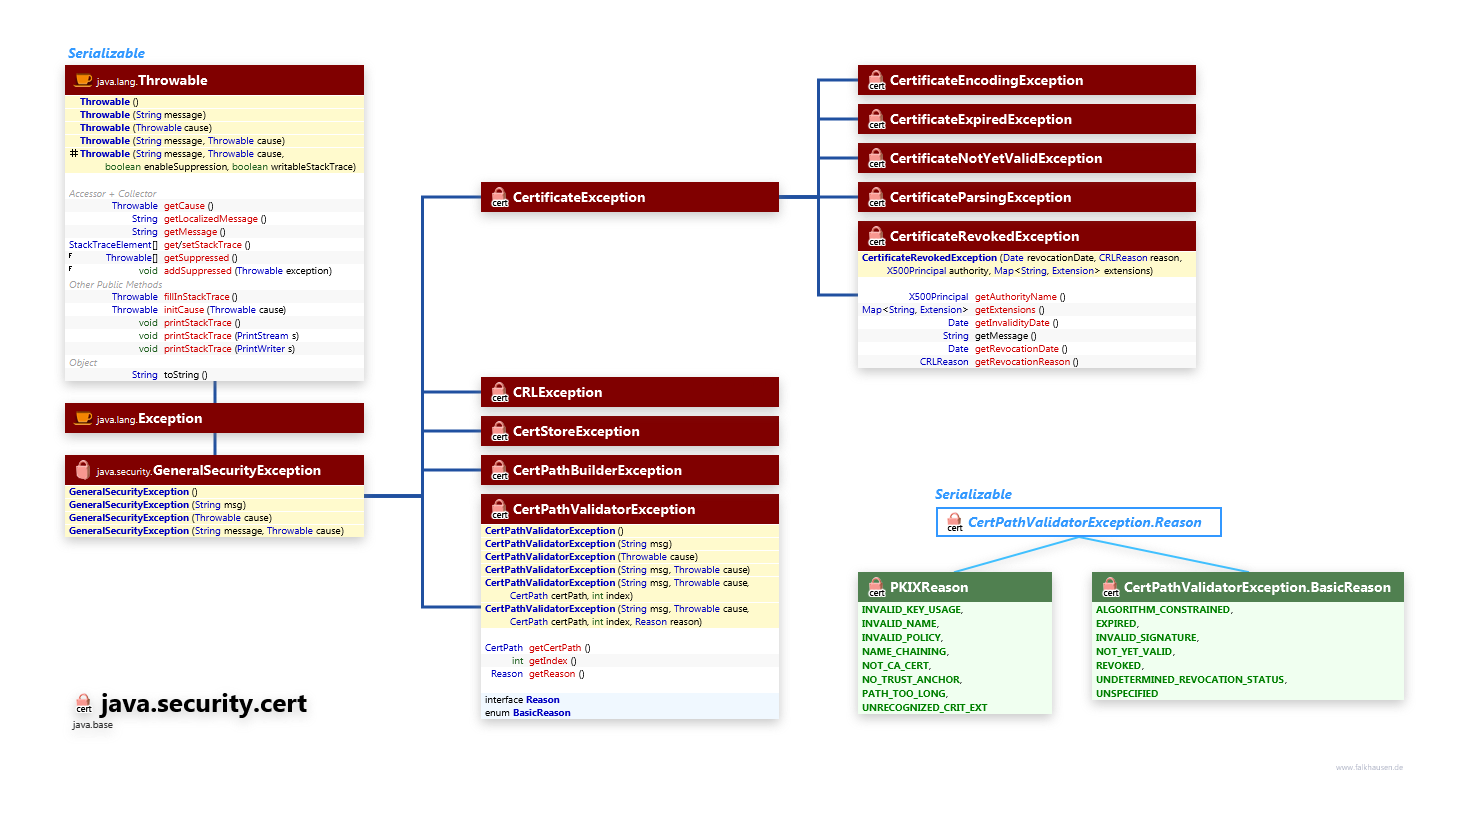This screenshot has width=1460, height=813.
Task: Open the java.lang.Exception class header
Action: 214,418
